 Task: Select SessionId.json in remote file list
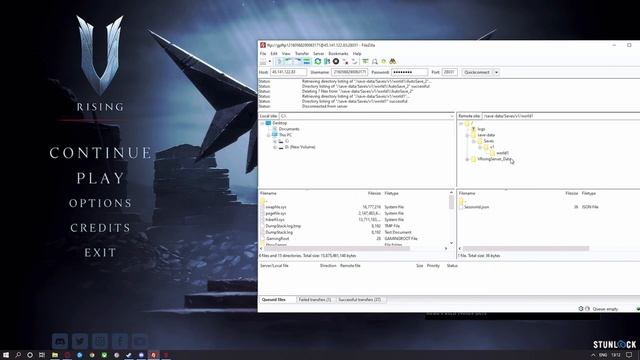[476, 207]
